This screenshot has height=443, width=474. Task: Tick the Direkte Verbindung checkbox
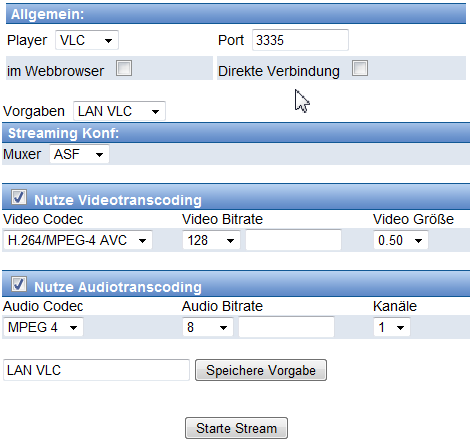click(x=360, y=68)
